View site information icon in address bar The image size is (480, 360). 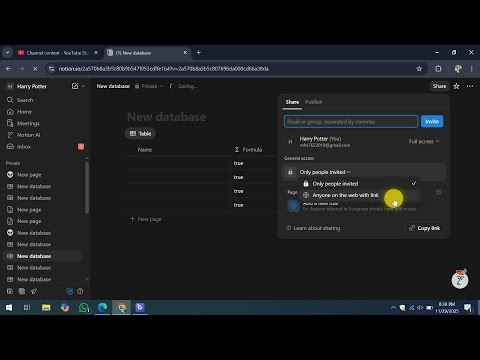(51, 69)
